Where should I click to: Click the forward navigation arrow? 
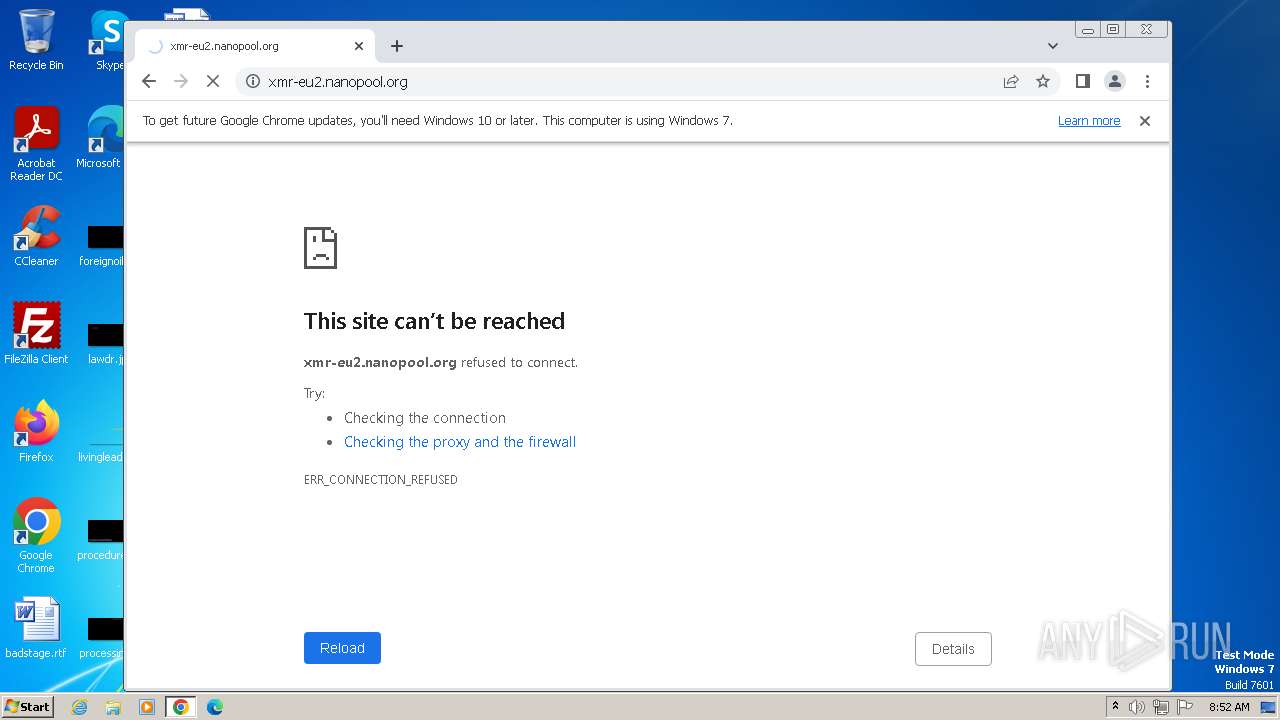(x=181, y=82)
